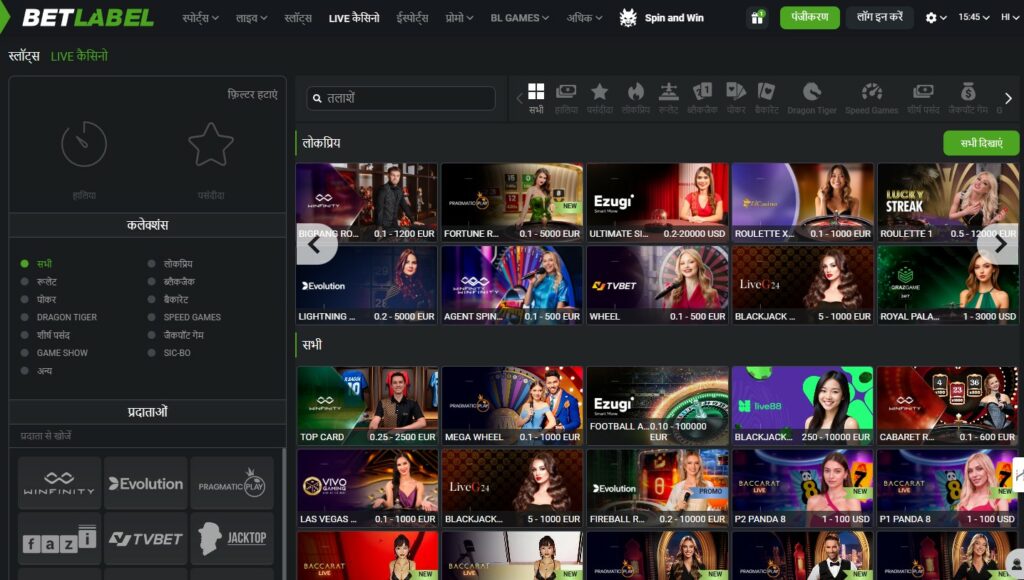Click the provider search field
1024x580 pixels.
148,436
